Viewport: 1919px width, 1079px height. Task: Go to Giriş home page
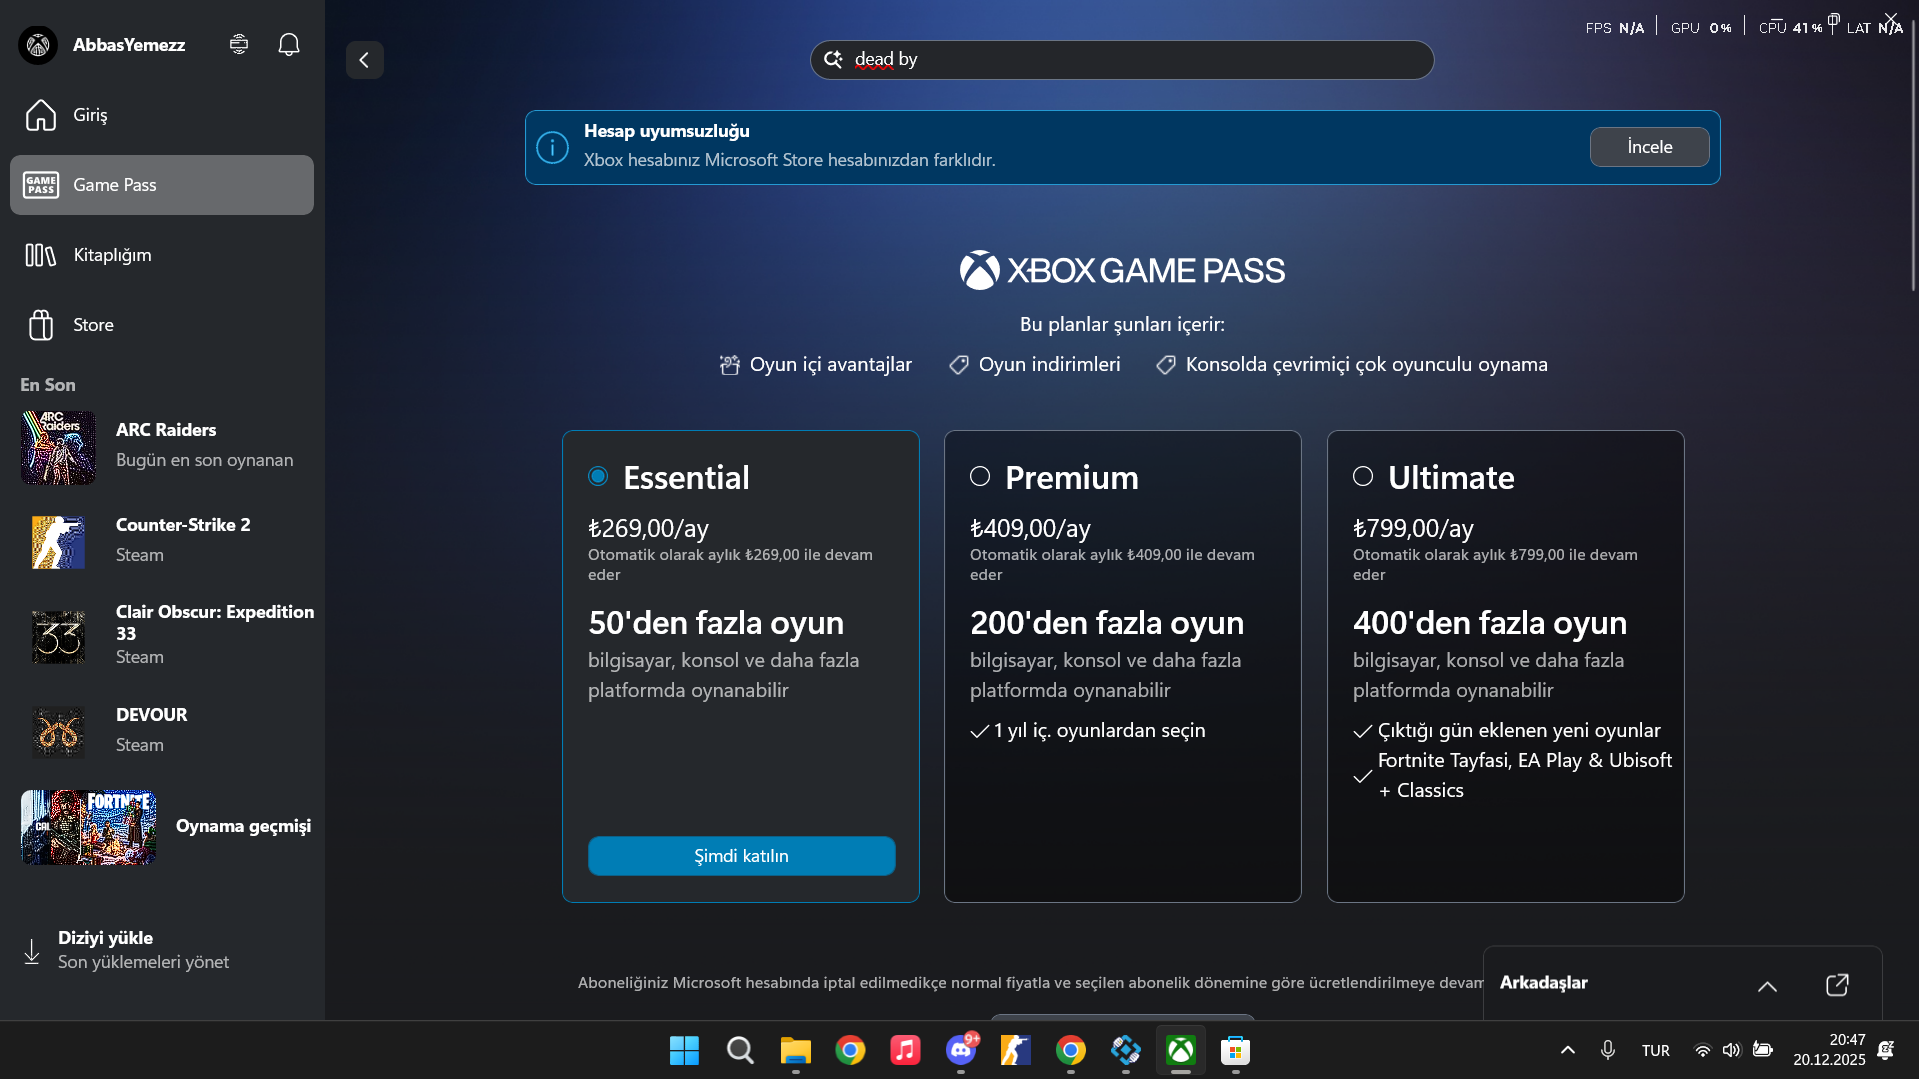[x=162, y=115]
